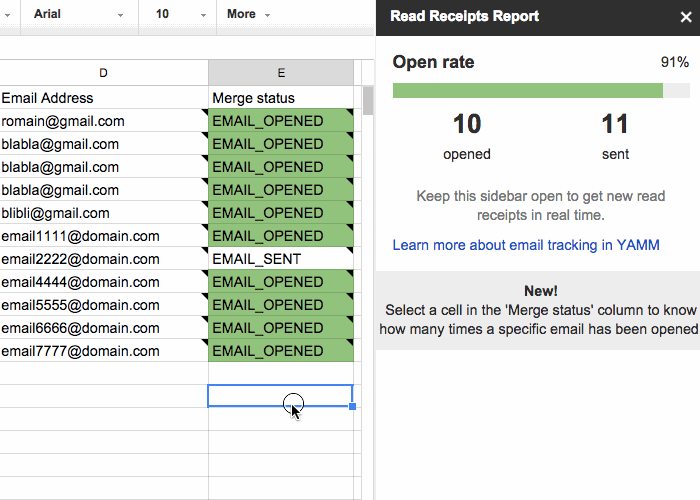The image size is (700, 500).
Task: Select EMAIL_OPENED status for email7777@domain.com
Action: coord(280,351)
